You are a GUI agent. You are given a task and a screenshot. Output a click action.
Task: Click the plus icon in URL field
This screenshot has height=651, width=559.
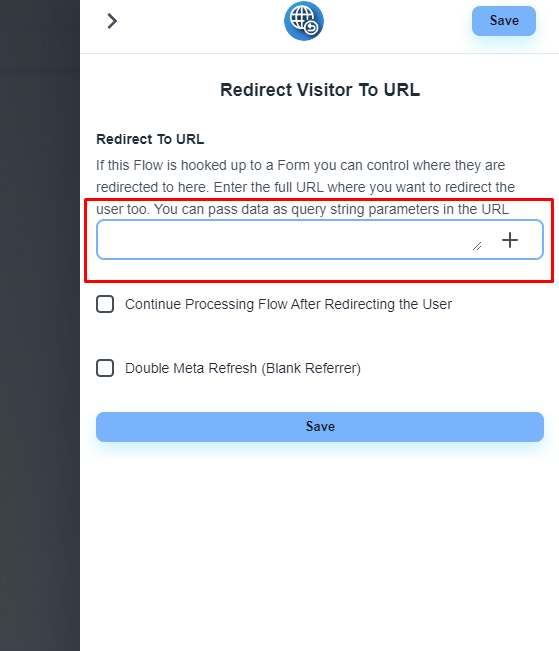tap(510, 240)
